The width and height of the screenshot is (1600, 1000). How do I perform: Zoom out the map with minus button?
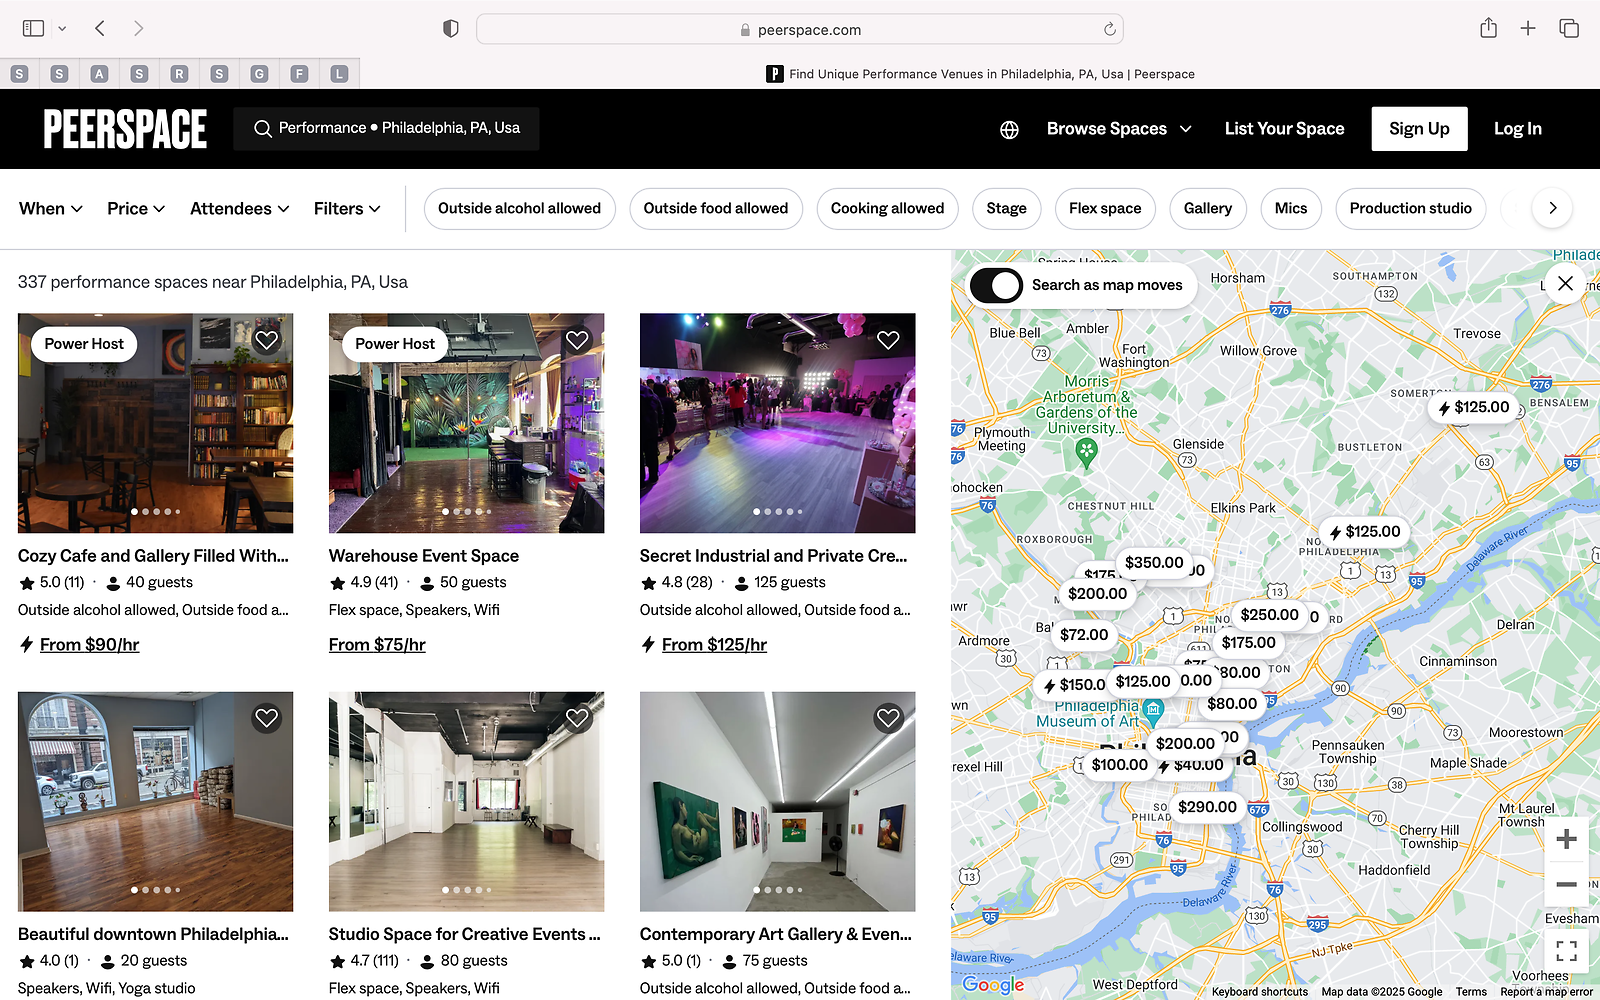point(1566,884)
